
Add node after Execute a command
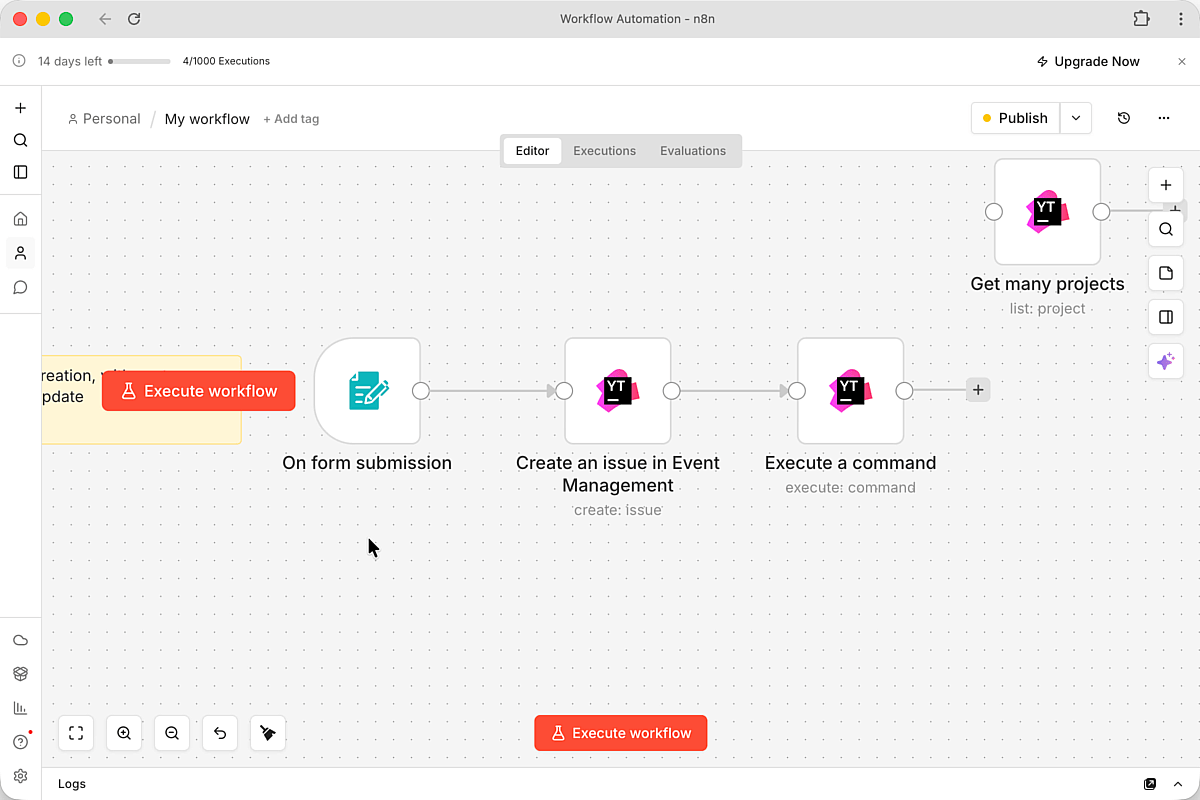(x=978, y=391)
